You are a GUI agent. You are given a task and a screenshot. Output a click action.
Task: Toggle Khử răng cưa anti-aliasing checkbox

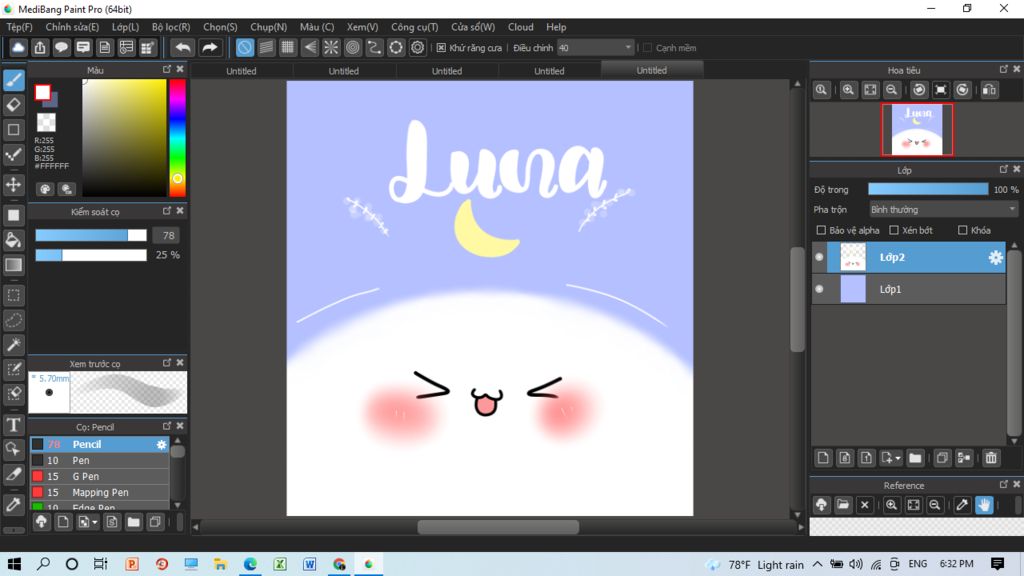(x=441, y=48)
